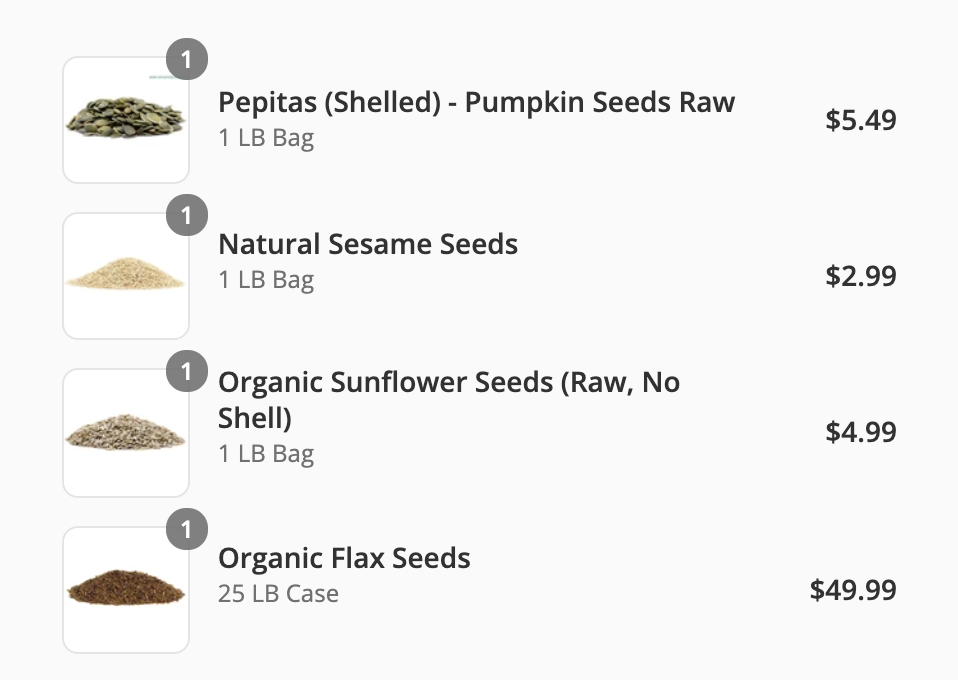
Task: Select the Organic Flax Seeds product image
Action: coord(126,590)
